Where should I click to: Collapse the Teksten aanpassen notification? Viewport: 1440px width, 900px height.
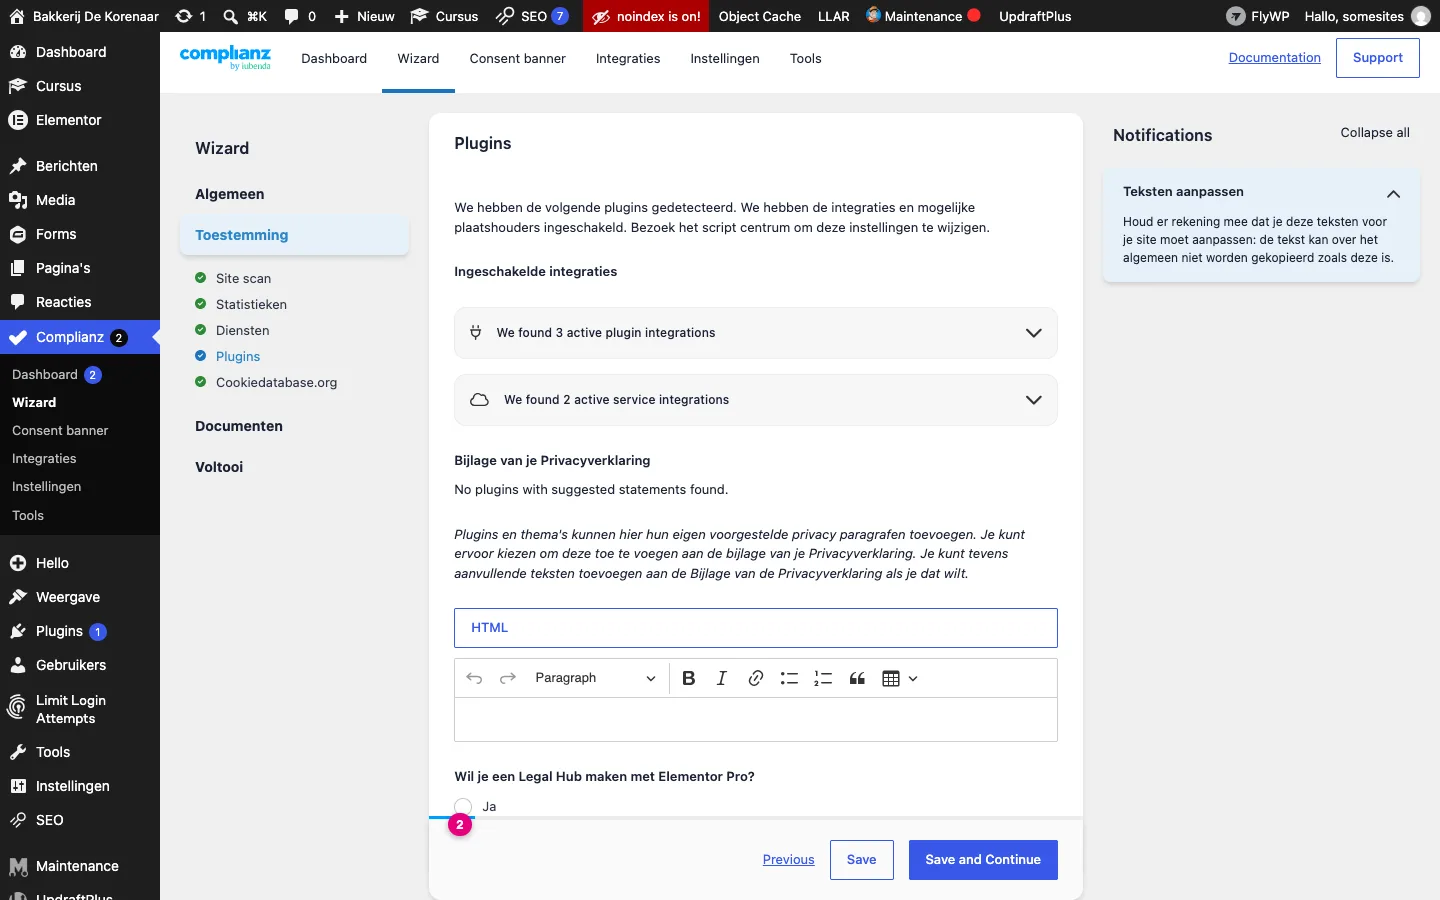coord(1393,193)
